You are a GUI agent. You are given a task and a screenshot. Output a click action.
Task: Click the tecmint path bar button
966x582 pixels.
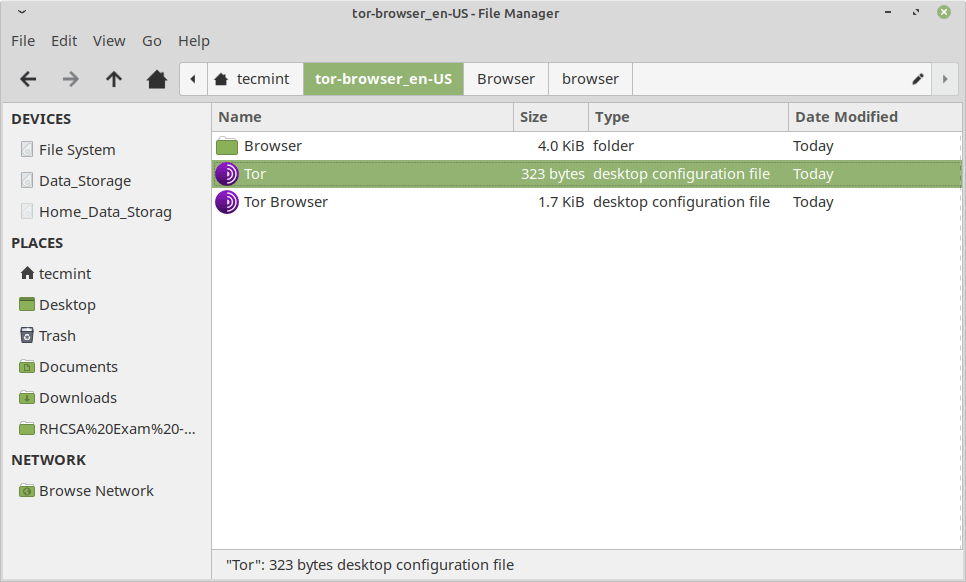pyautogui.click(x=255, y=79)
